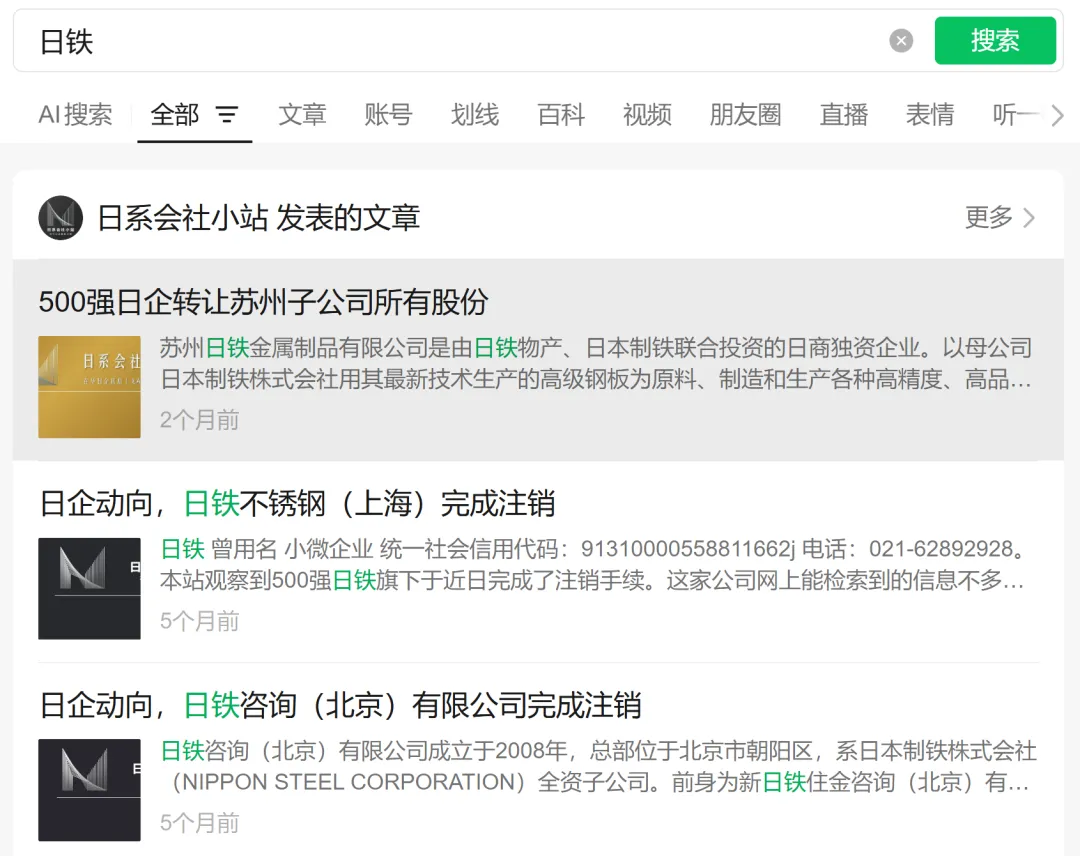Select the 2个月前 timestamp

[x=199, y=420]
